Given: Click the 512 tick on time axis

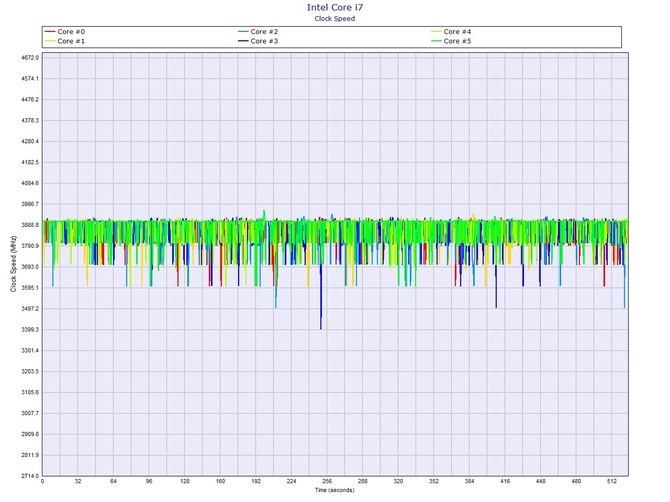Looking at the screenshot, I should [x=611, y=481].
